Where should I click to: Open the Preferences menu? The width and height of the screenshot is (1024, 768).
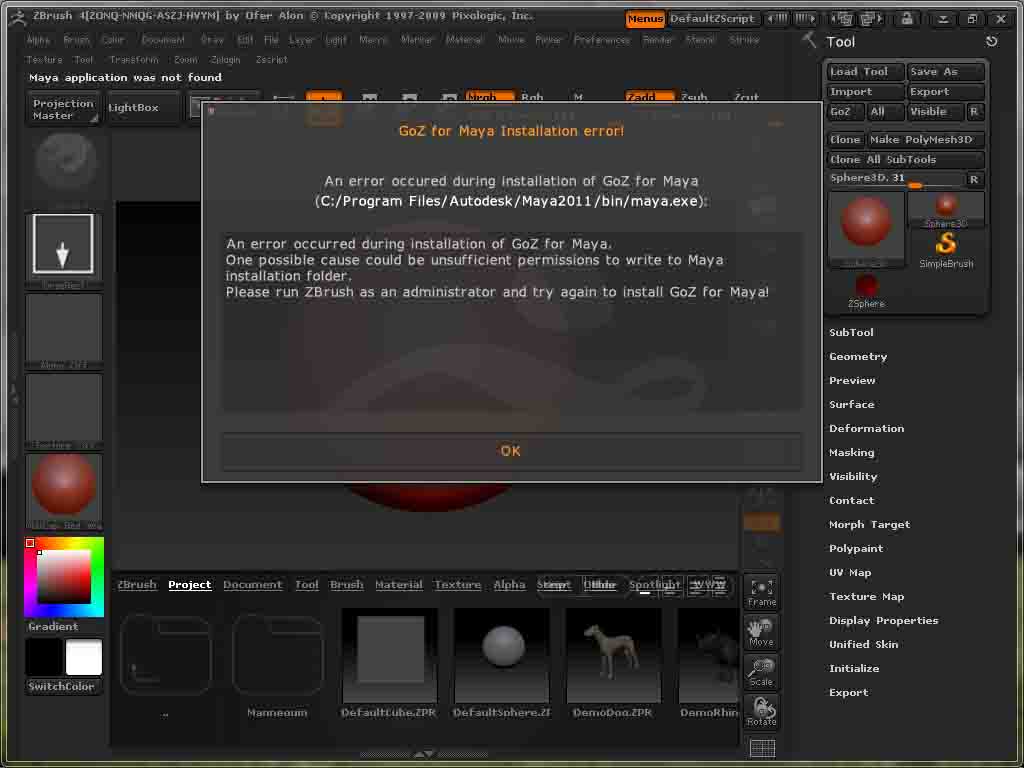click(x=601, y=40)
